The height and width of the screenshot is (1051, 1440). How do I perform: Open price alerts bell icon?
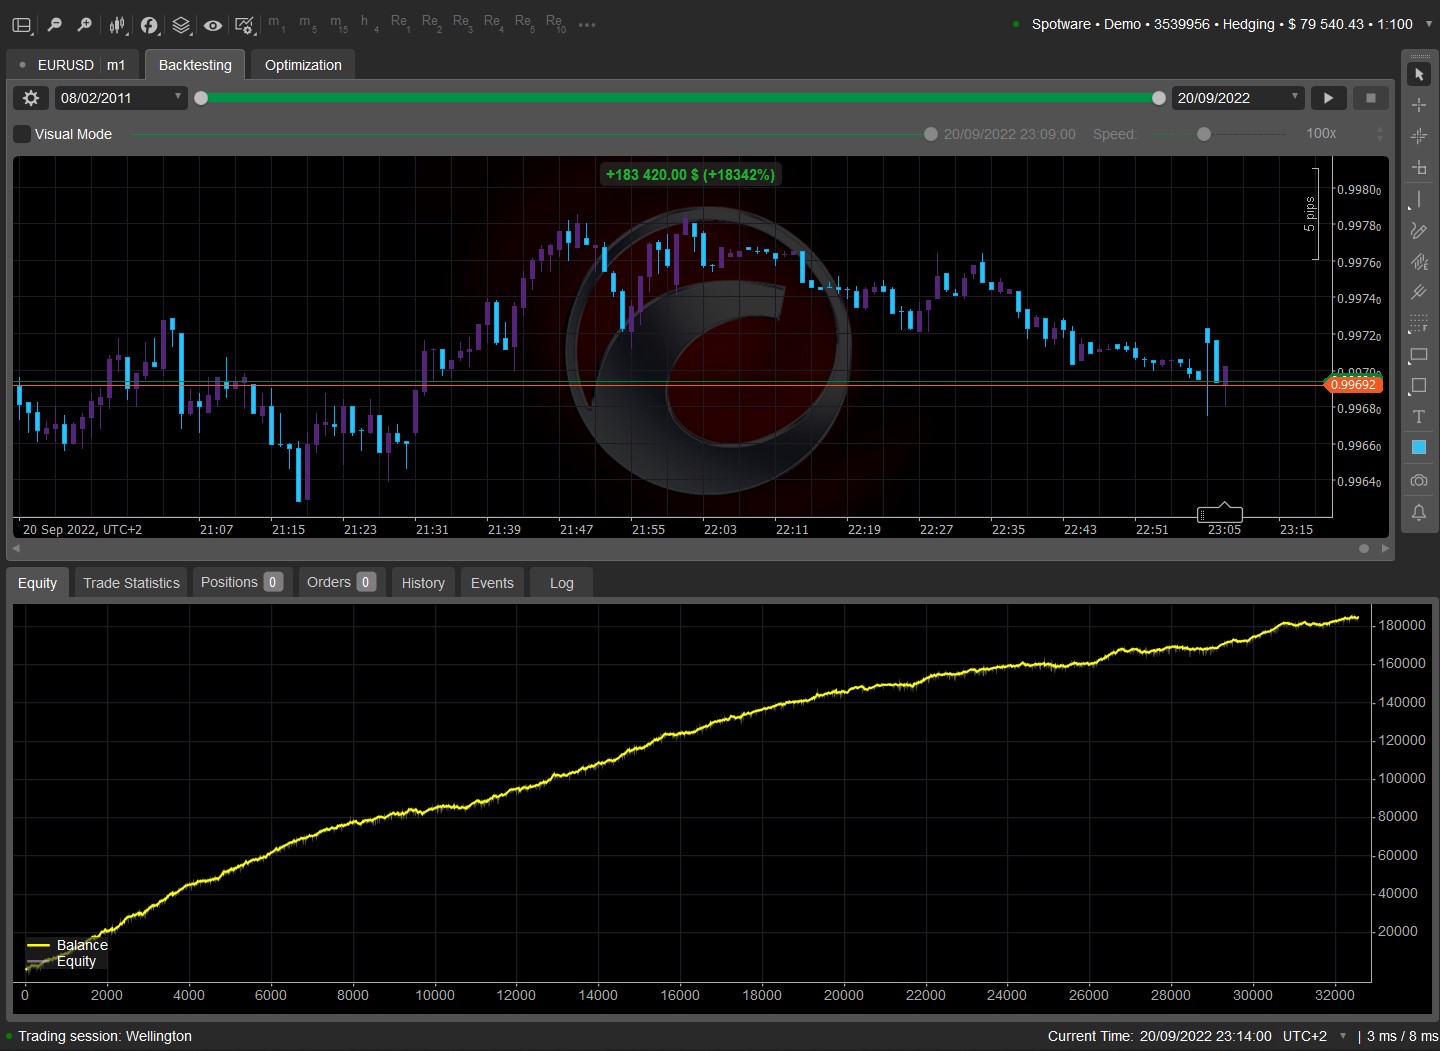click(1419, 513)
